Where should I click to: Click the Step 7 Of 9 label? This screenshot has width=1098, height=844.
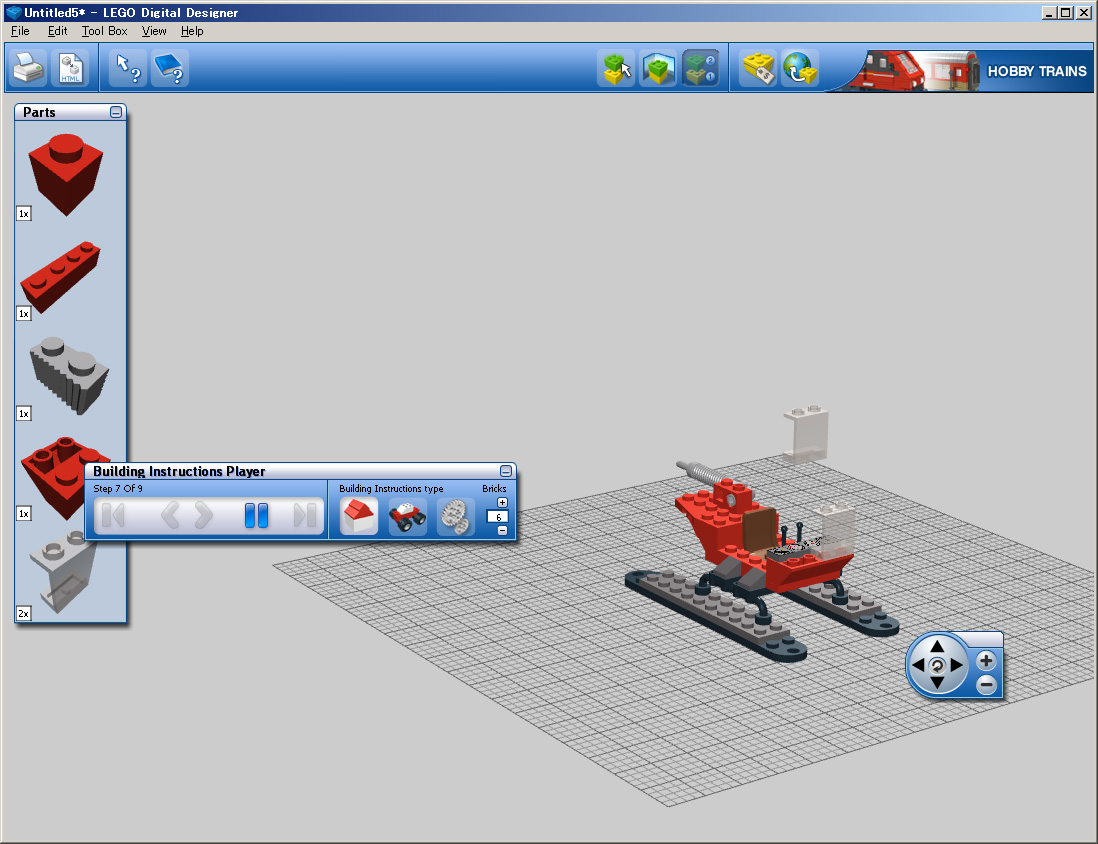tap(118, 488)
